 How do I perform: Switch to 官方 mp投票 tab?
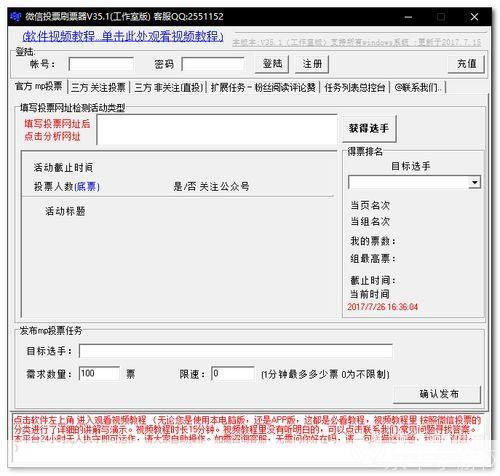(x=39, y=86)
